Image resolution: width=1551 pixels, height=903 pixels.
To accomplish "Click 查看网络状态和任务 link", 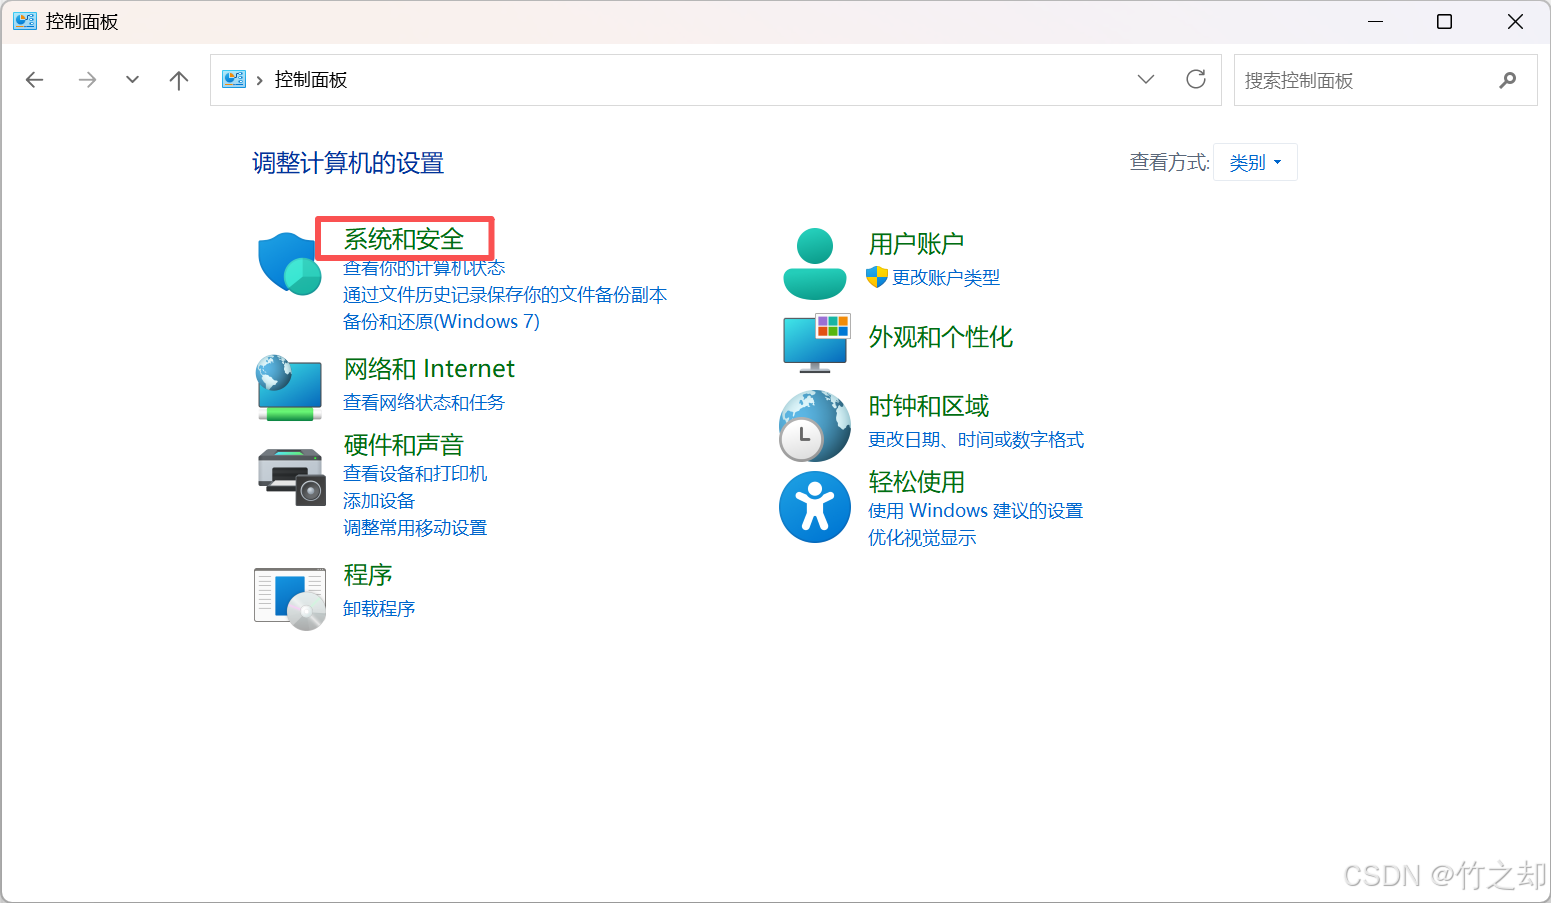I will pos(424,403).
